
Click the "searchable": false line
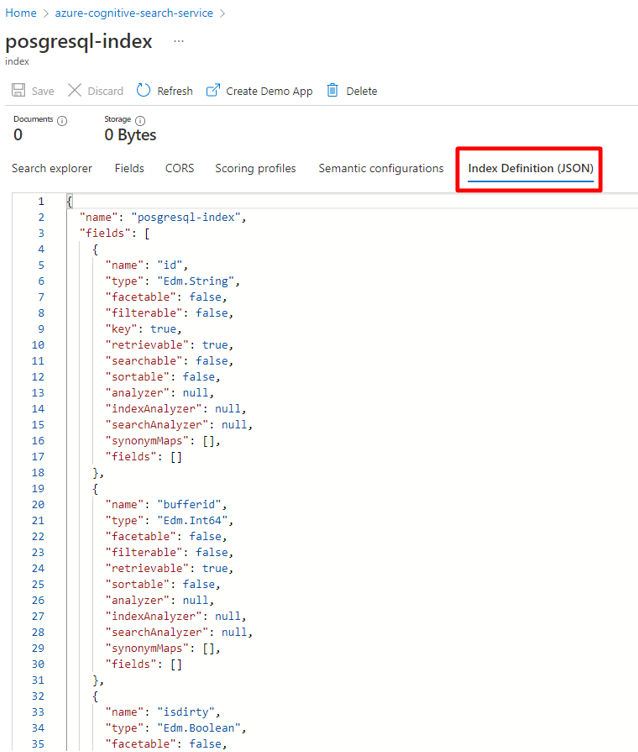pos(169,361)
